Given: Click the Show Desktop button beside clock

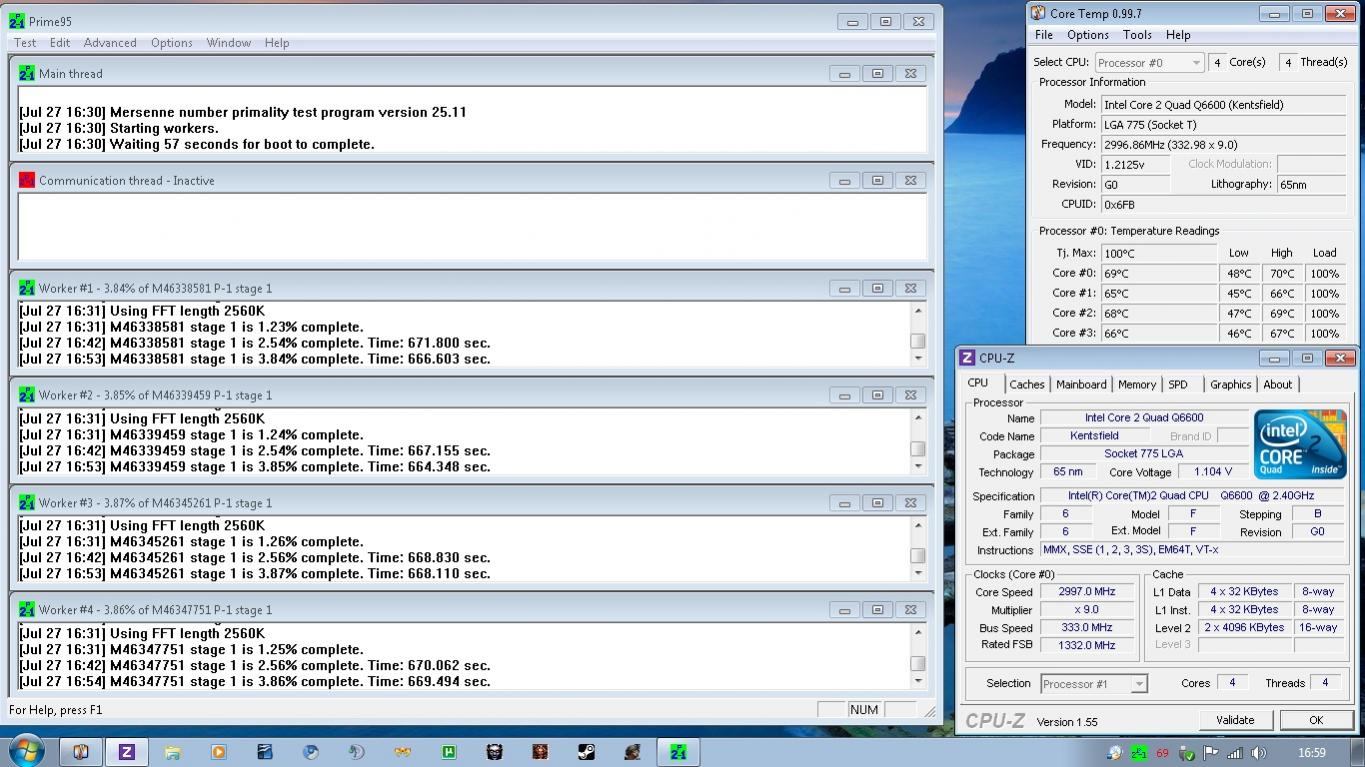Looking at the screenshot, I should 1357,752.
